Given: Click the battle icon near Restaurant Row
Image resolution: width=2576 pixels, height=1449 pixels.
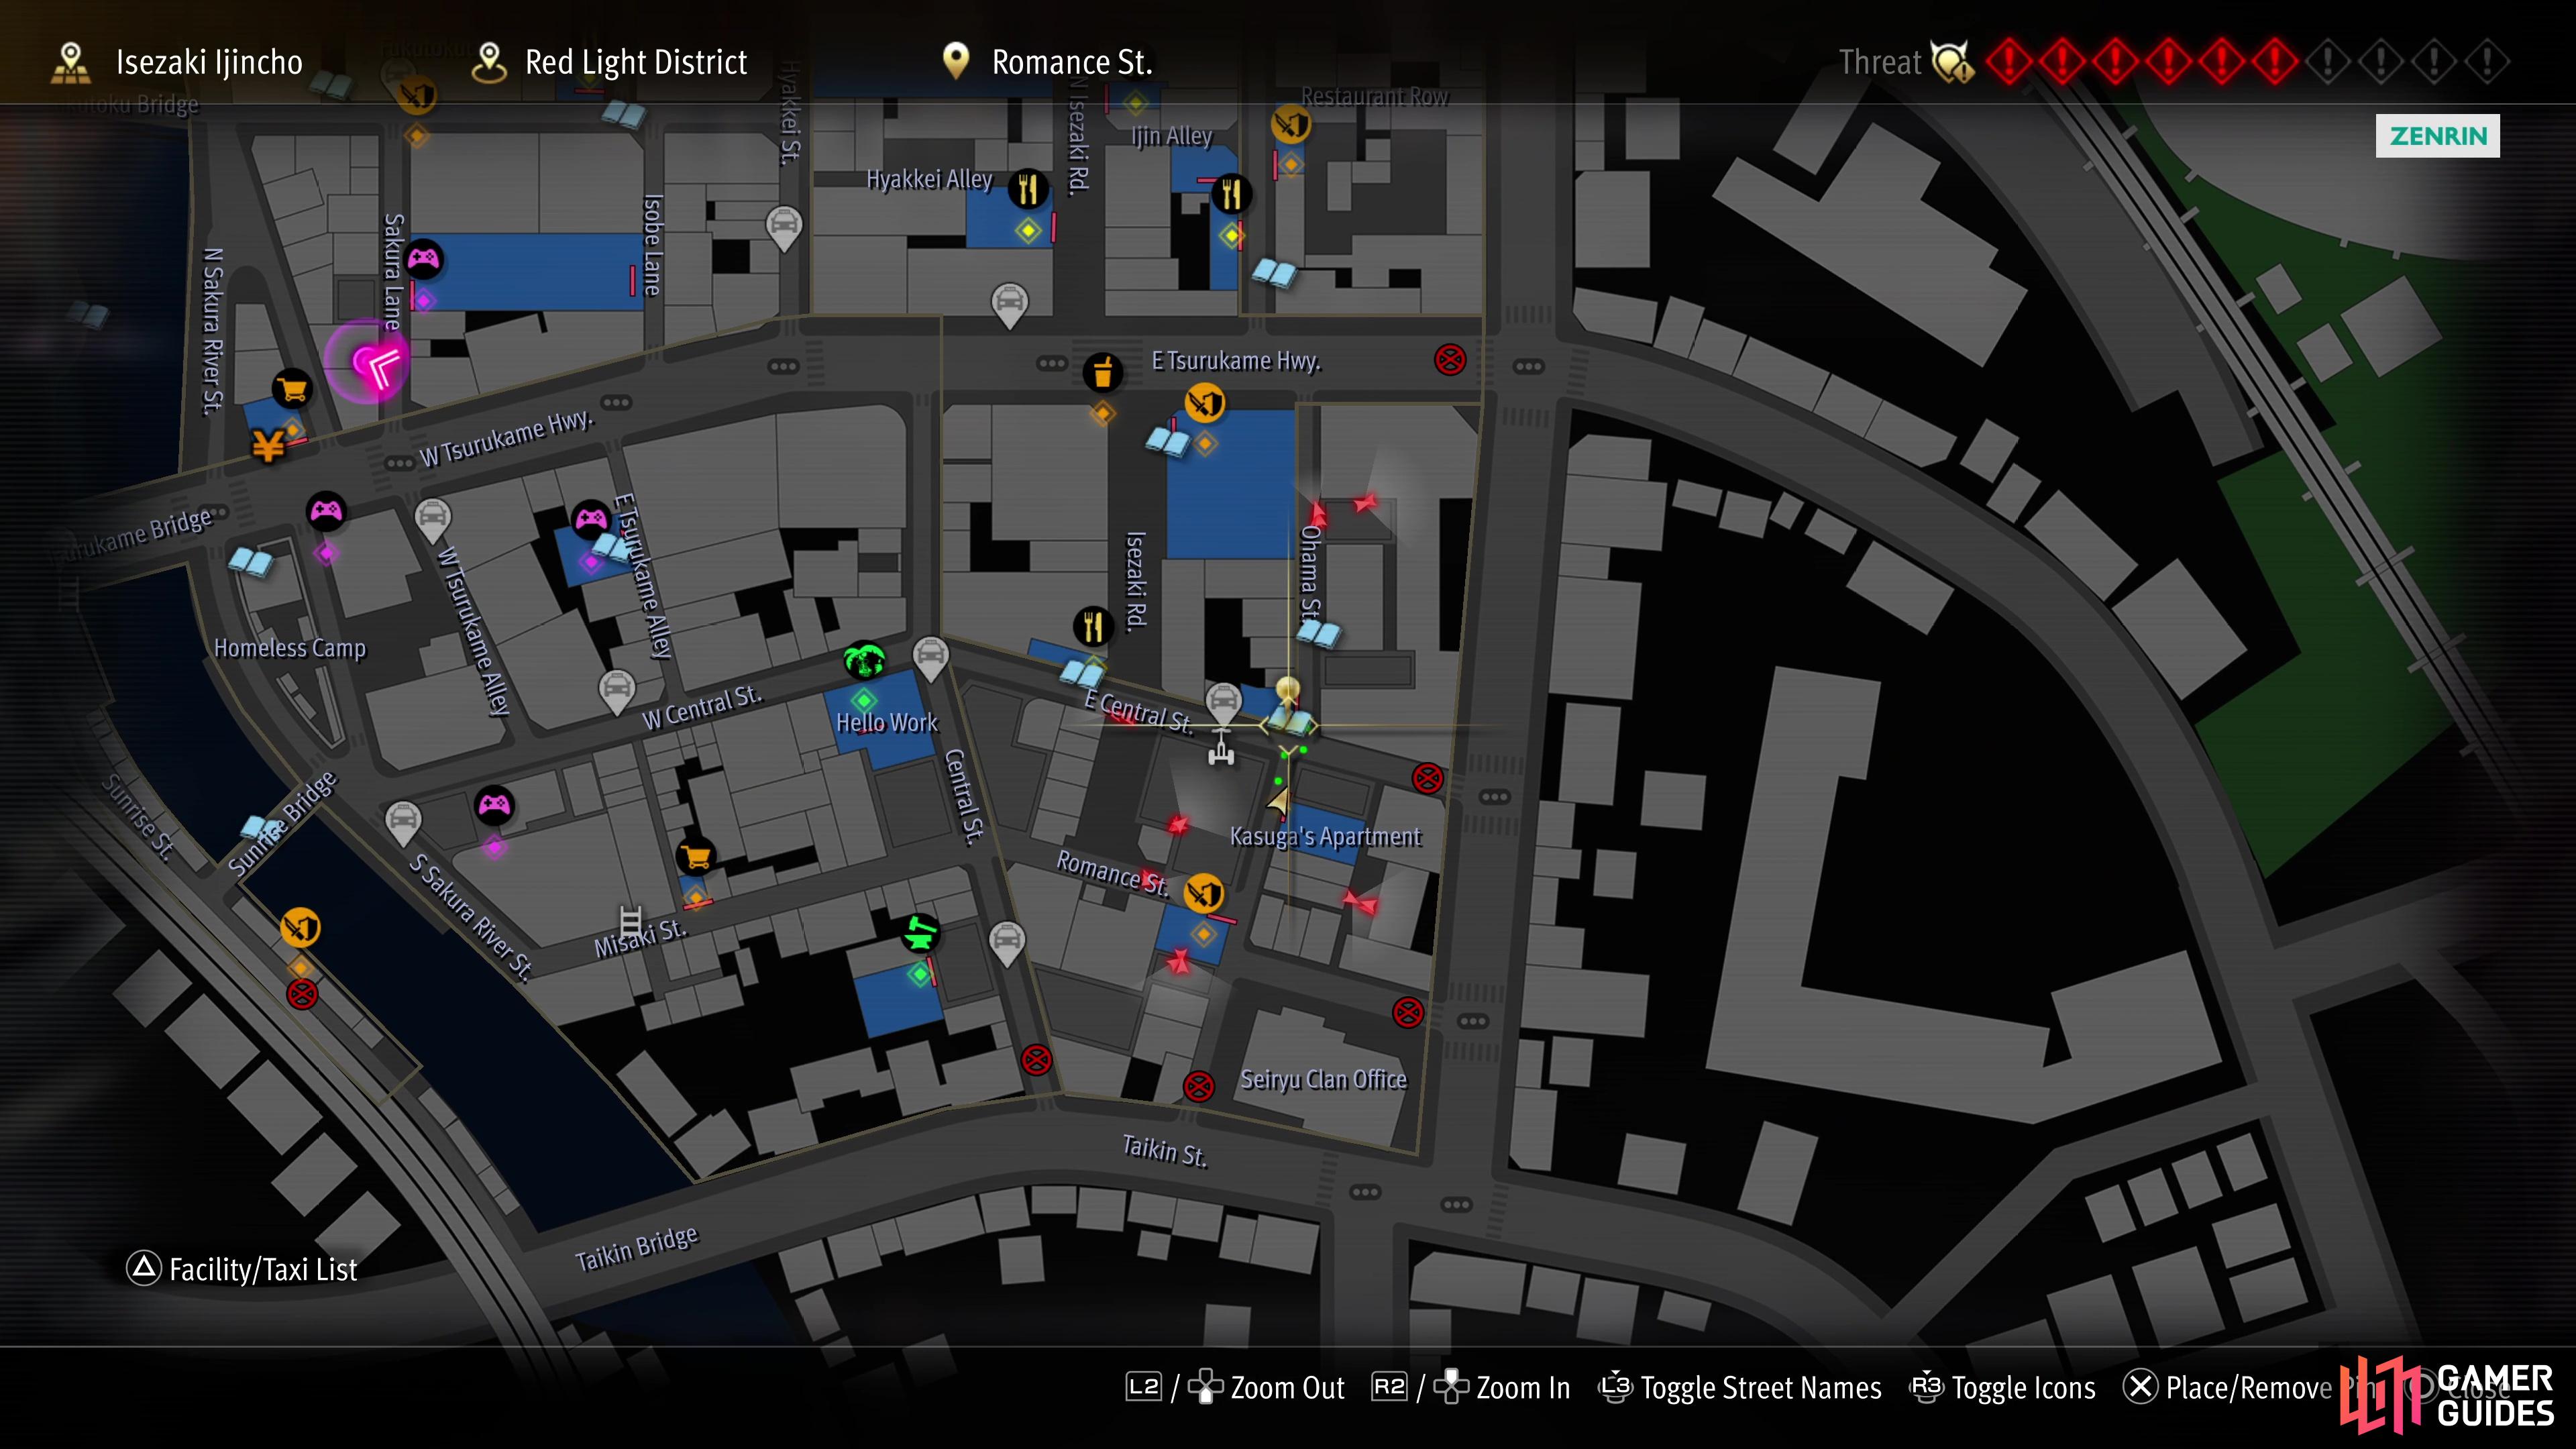Looking at the screenshot, I should click(x=1291, y=125).
